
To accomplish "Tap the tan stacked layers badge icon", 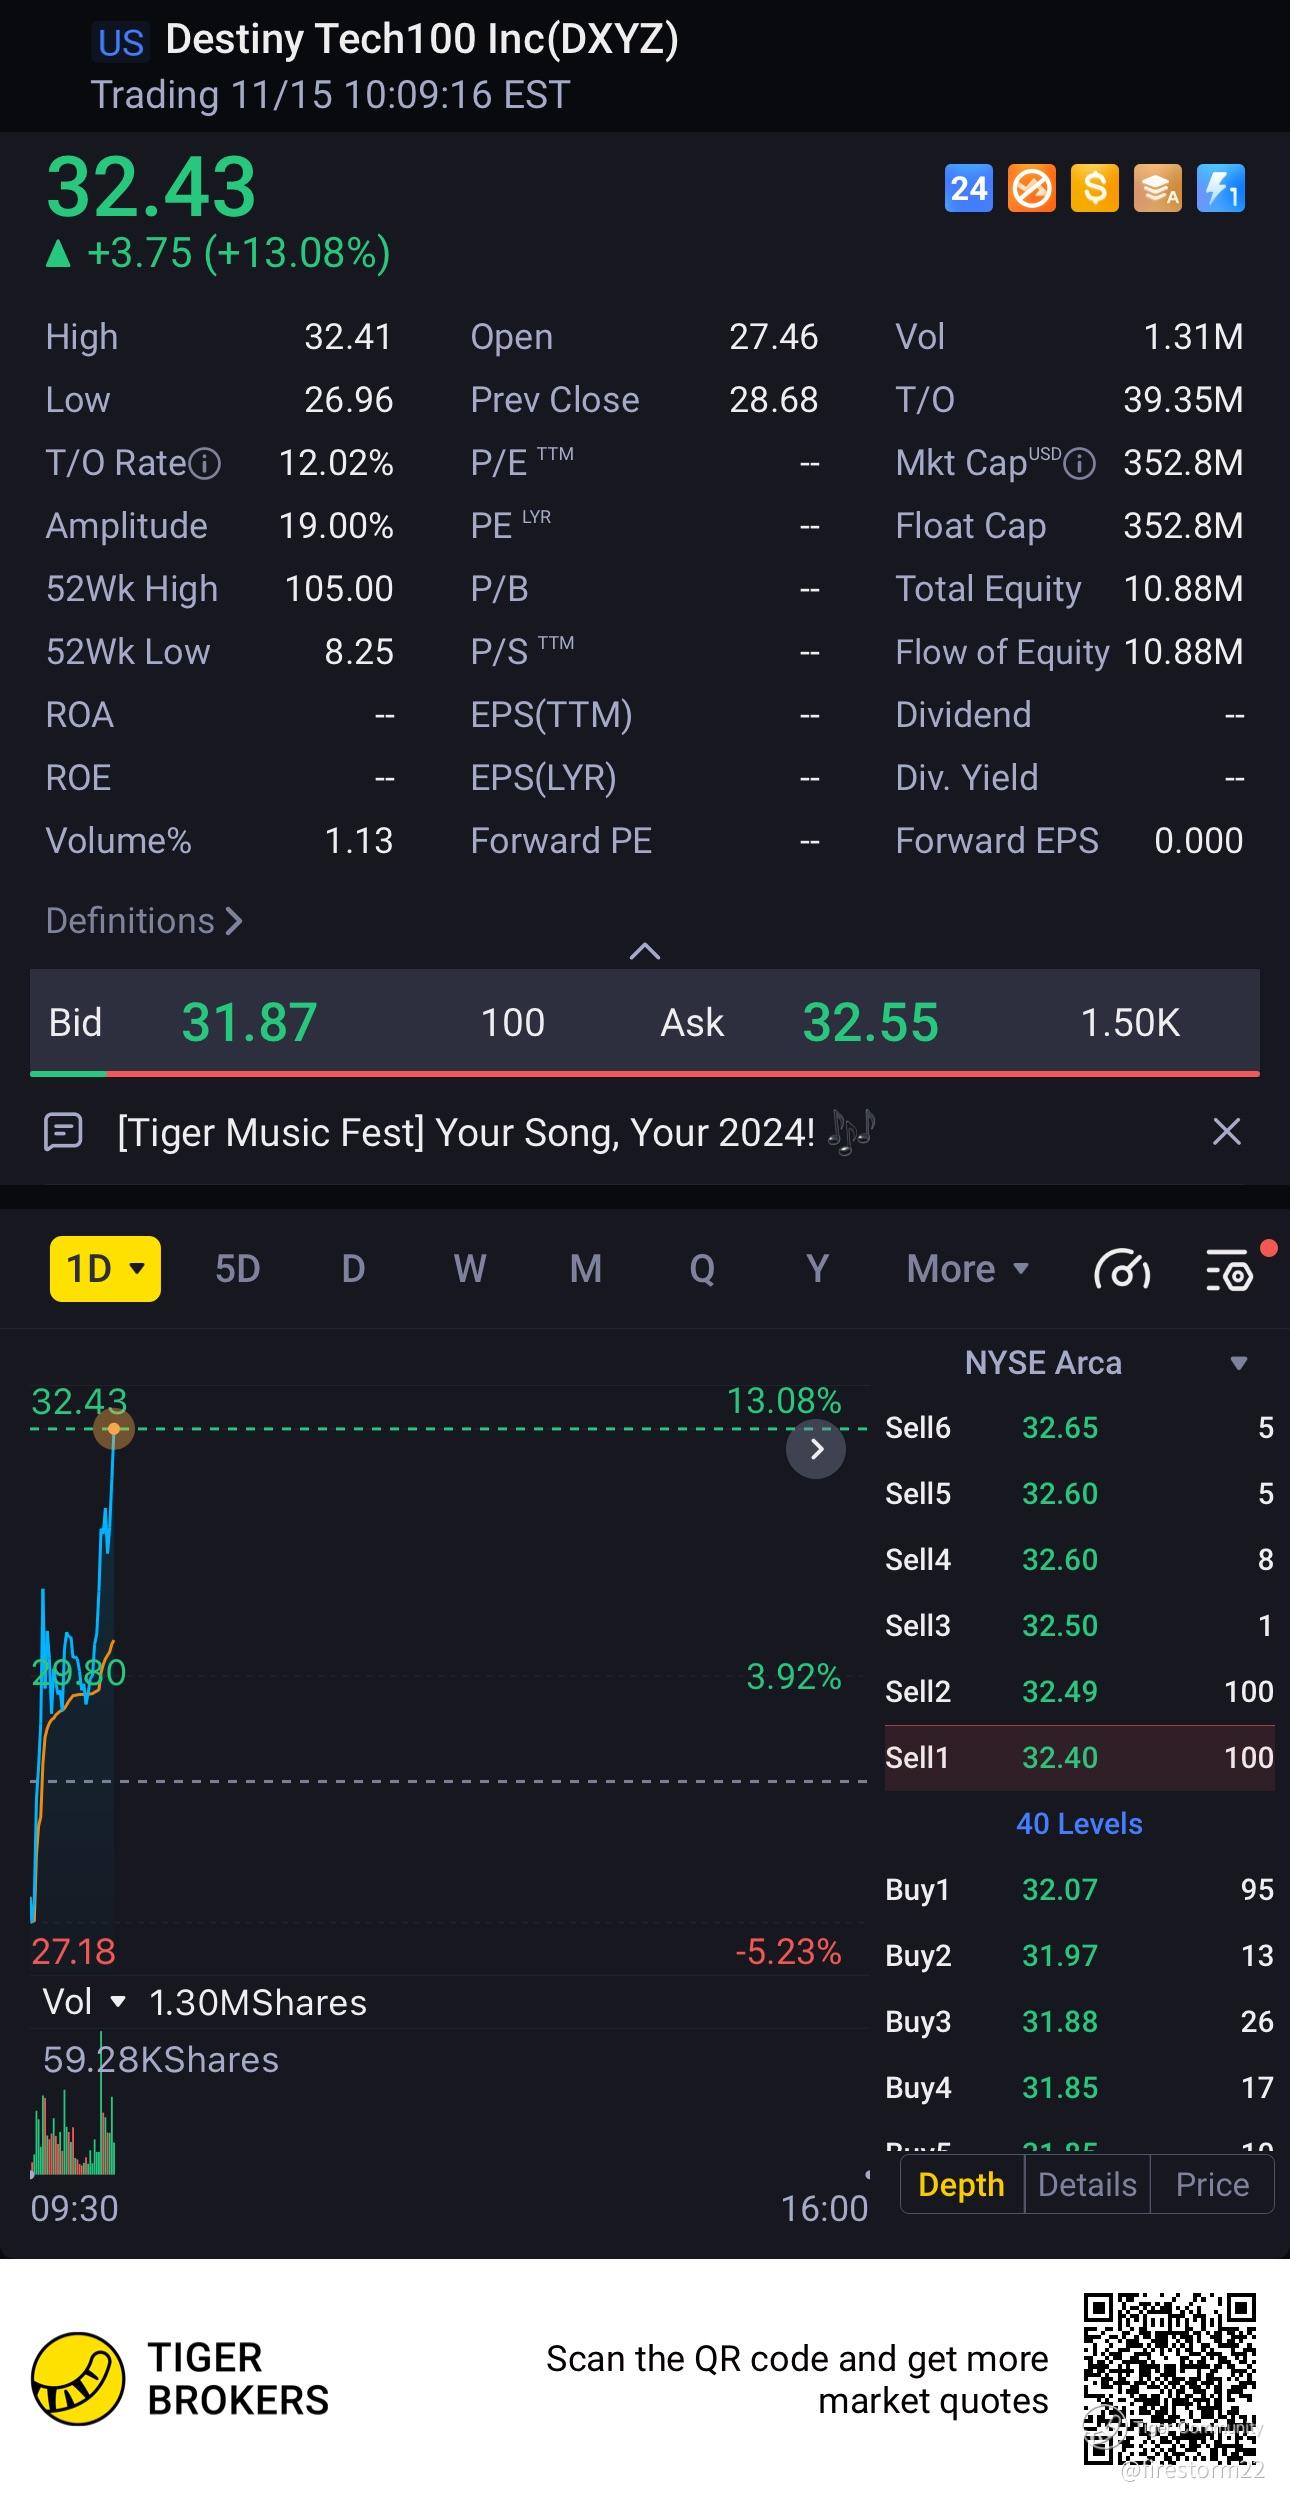I will (1157, 188).
